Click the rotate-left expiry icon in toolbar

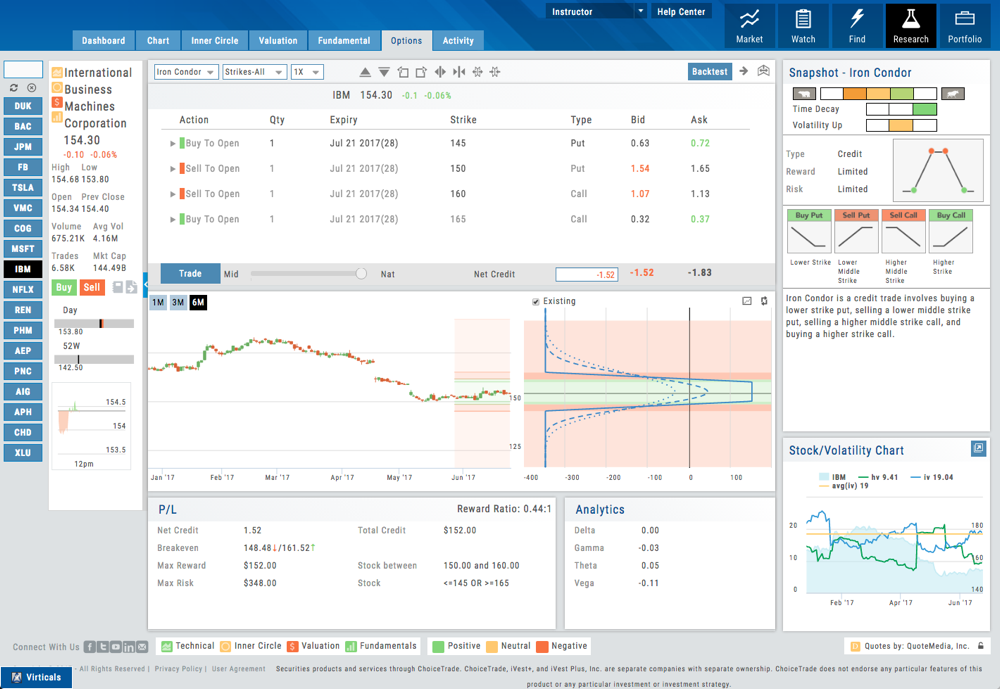click(x=403, y=72)
